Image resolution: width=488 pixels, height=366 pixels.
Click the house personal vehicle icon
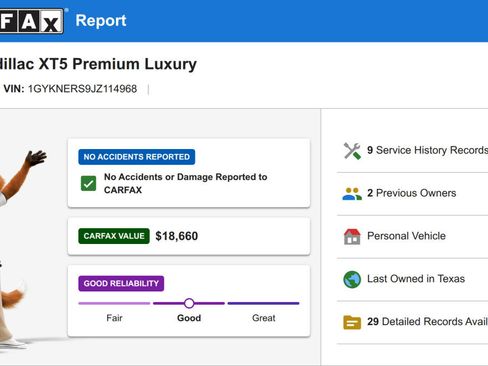tap(352, 236)
